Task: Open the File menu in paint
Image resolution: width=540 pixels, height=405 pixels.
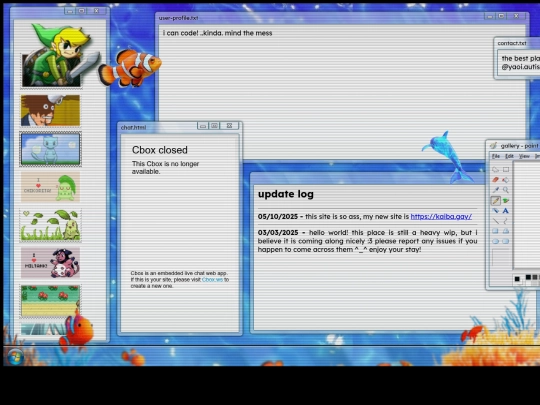Action: pos(496,156)
